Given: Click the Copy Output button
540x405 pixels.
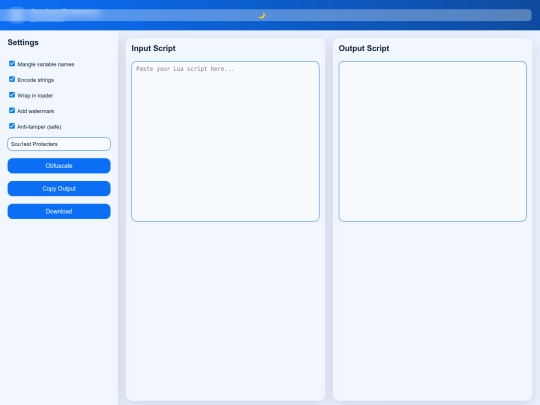Looking at the screenshot, I should (x=59, y=188).
